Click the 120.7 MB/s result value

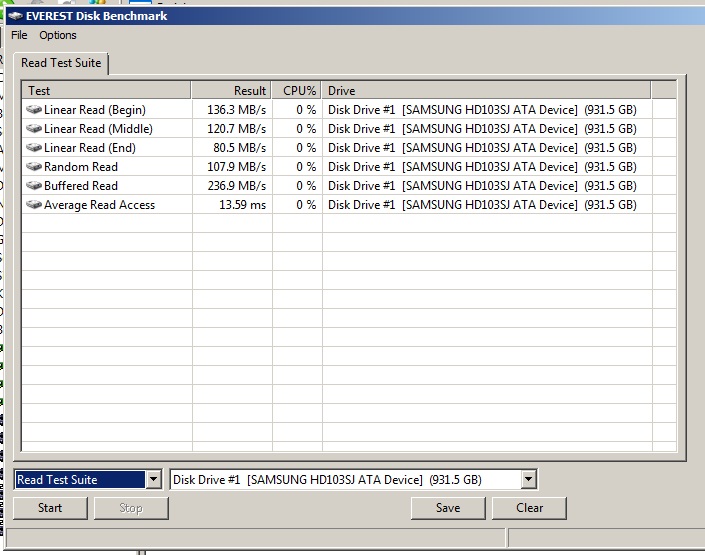[x=236, y=129]
